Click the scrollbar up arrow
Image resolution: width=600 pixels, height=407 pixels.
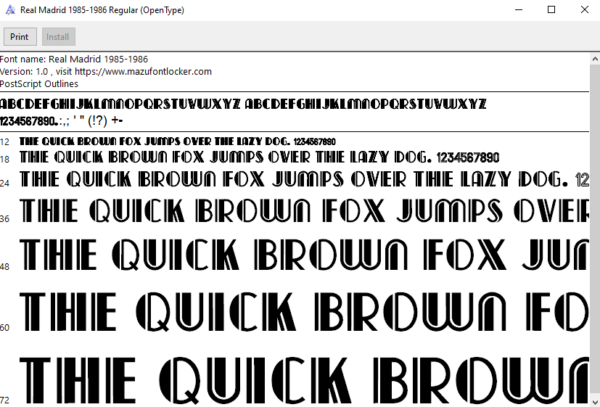pos(595,59)
